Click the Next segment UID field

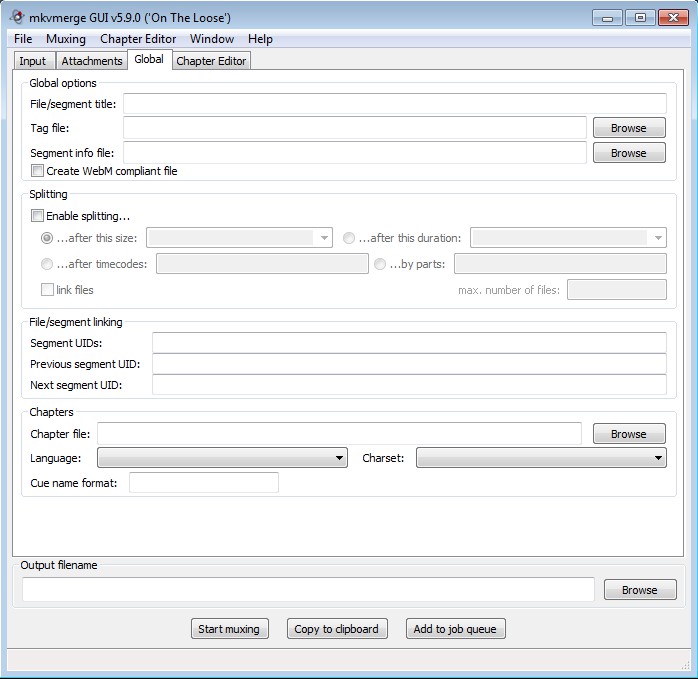coord(409,385)
